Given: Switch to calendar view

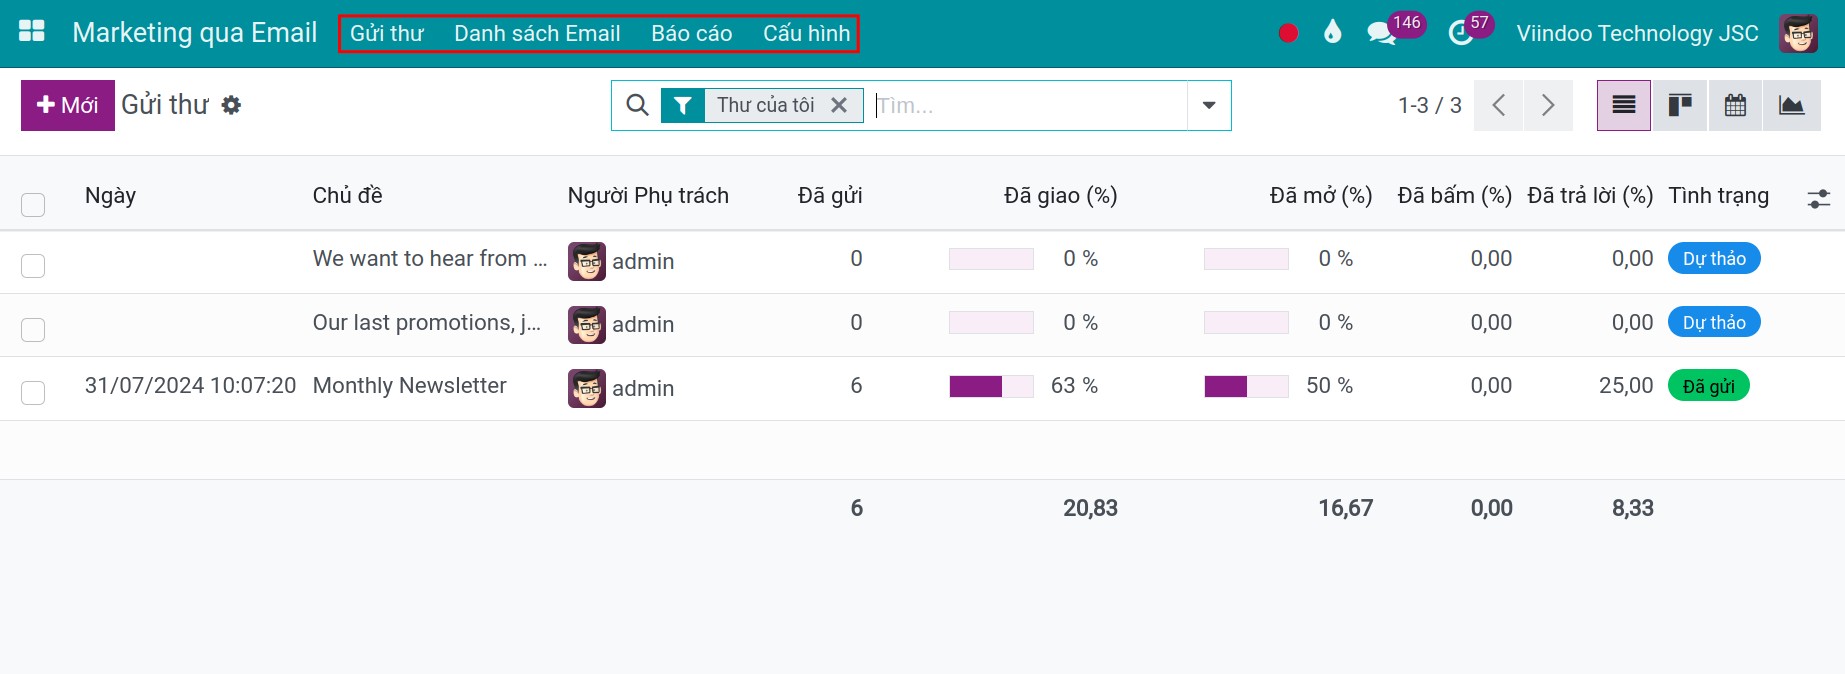Looking at the screenshot, I should click(x=1736, y=105).
